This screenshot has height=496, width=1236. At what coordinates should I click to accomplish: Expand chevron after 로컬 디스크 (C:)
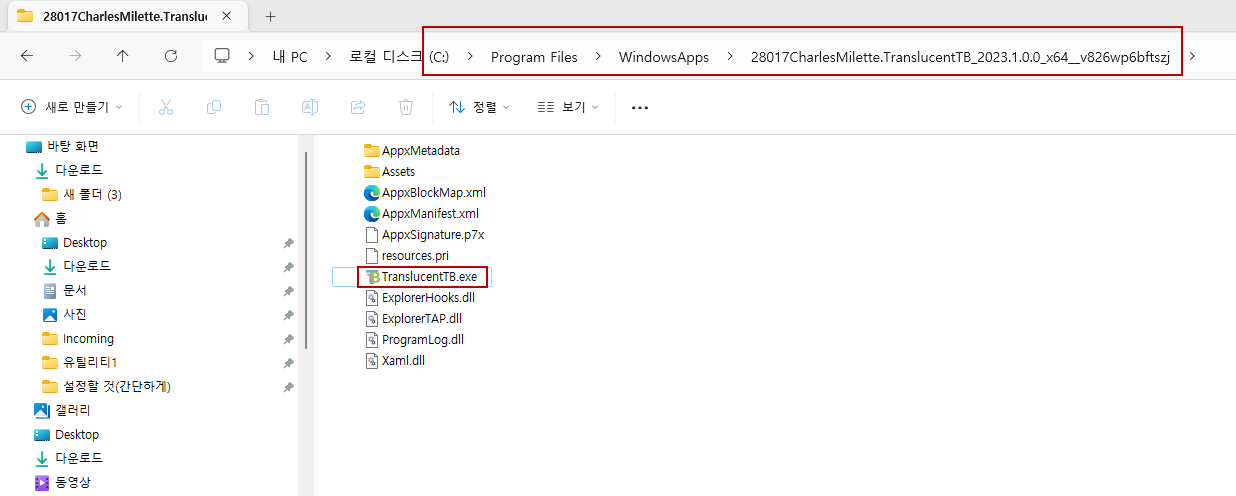tap(470, 56)
